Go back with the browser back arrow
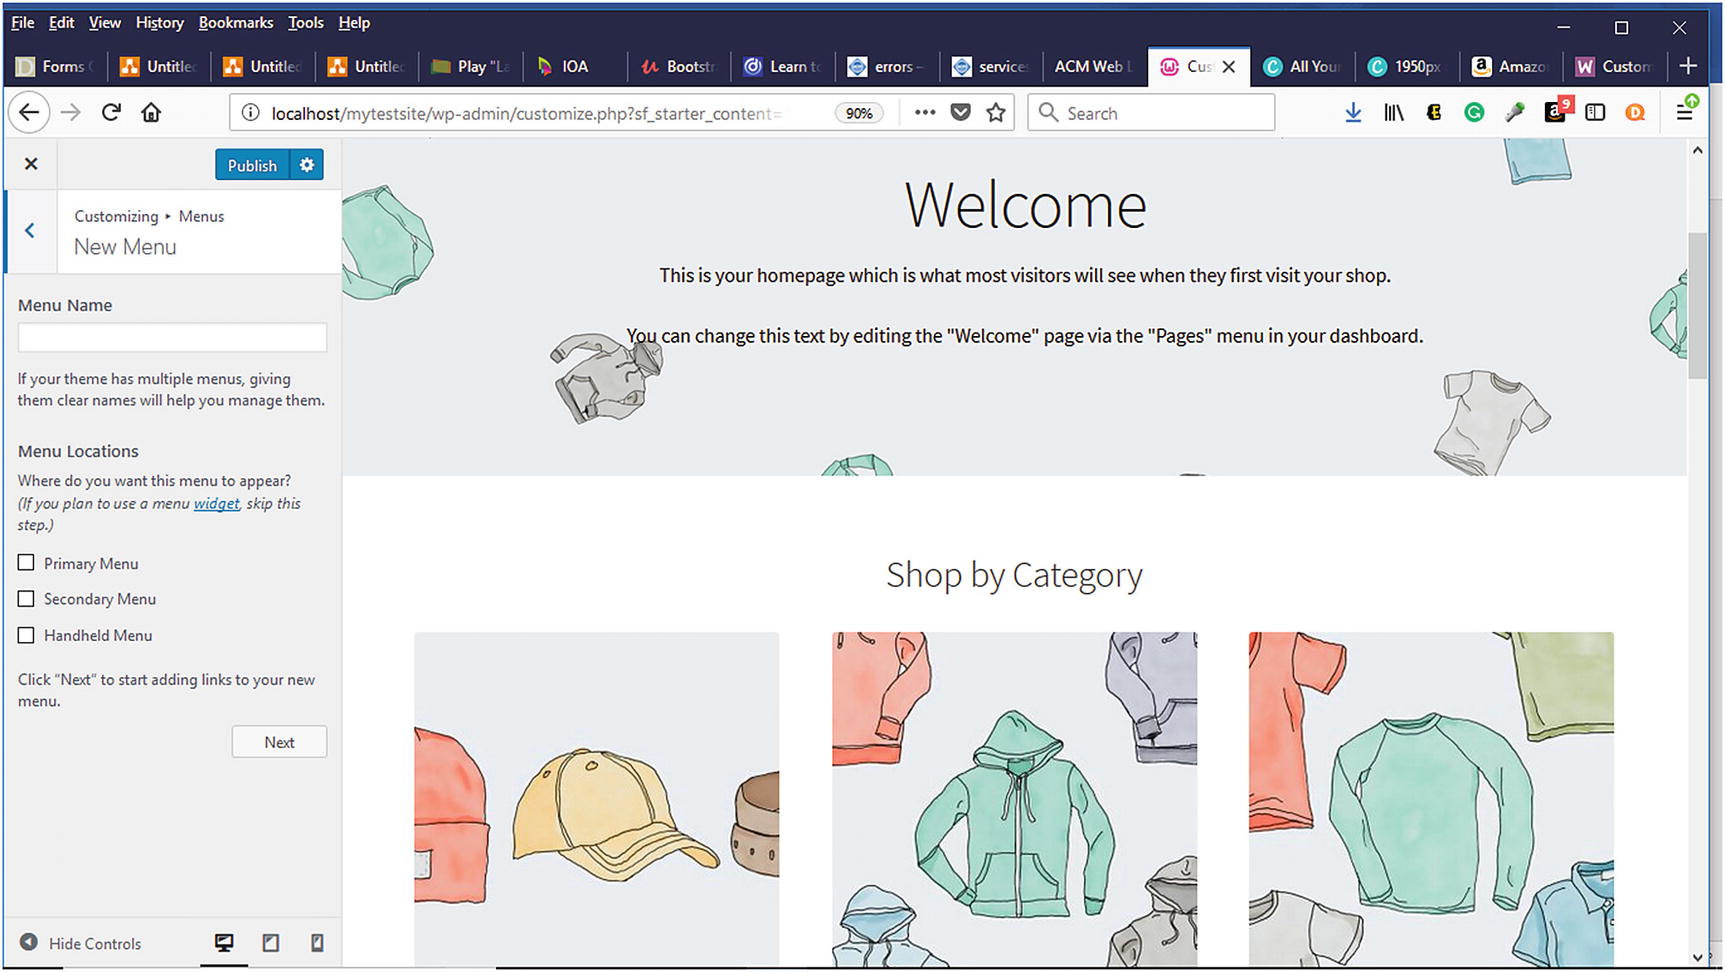The image size is (1725, 972). pos(29,113)
